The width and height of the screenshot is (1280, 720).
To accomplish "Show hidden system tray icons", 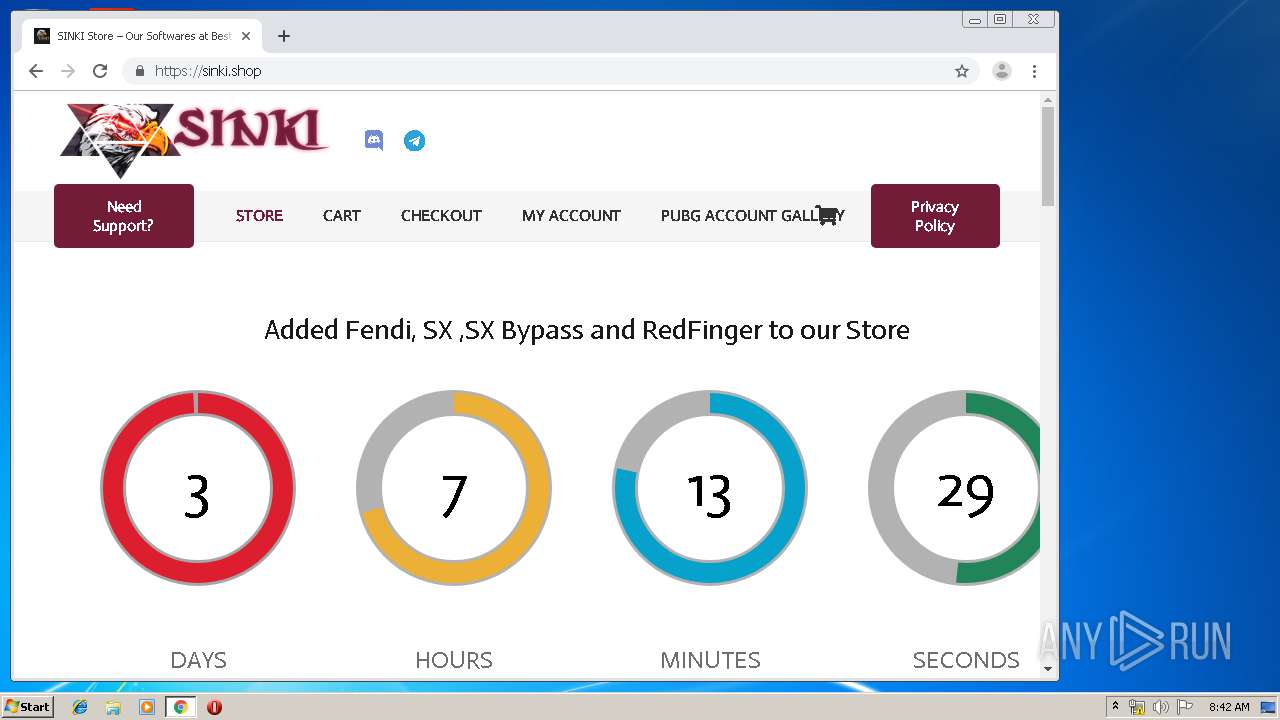I will 1115,707.
